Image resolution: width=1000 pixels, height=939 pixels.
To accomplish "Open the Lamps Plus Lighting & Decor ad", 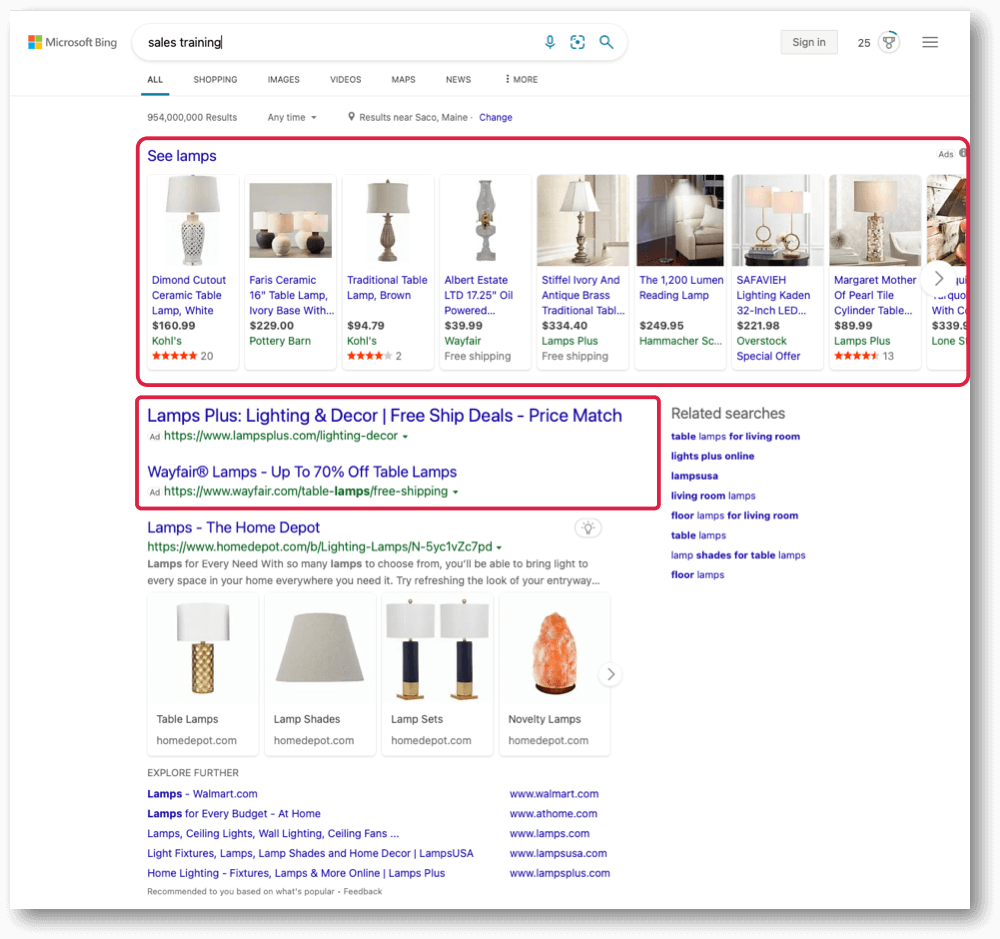I will (385, 415).
